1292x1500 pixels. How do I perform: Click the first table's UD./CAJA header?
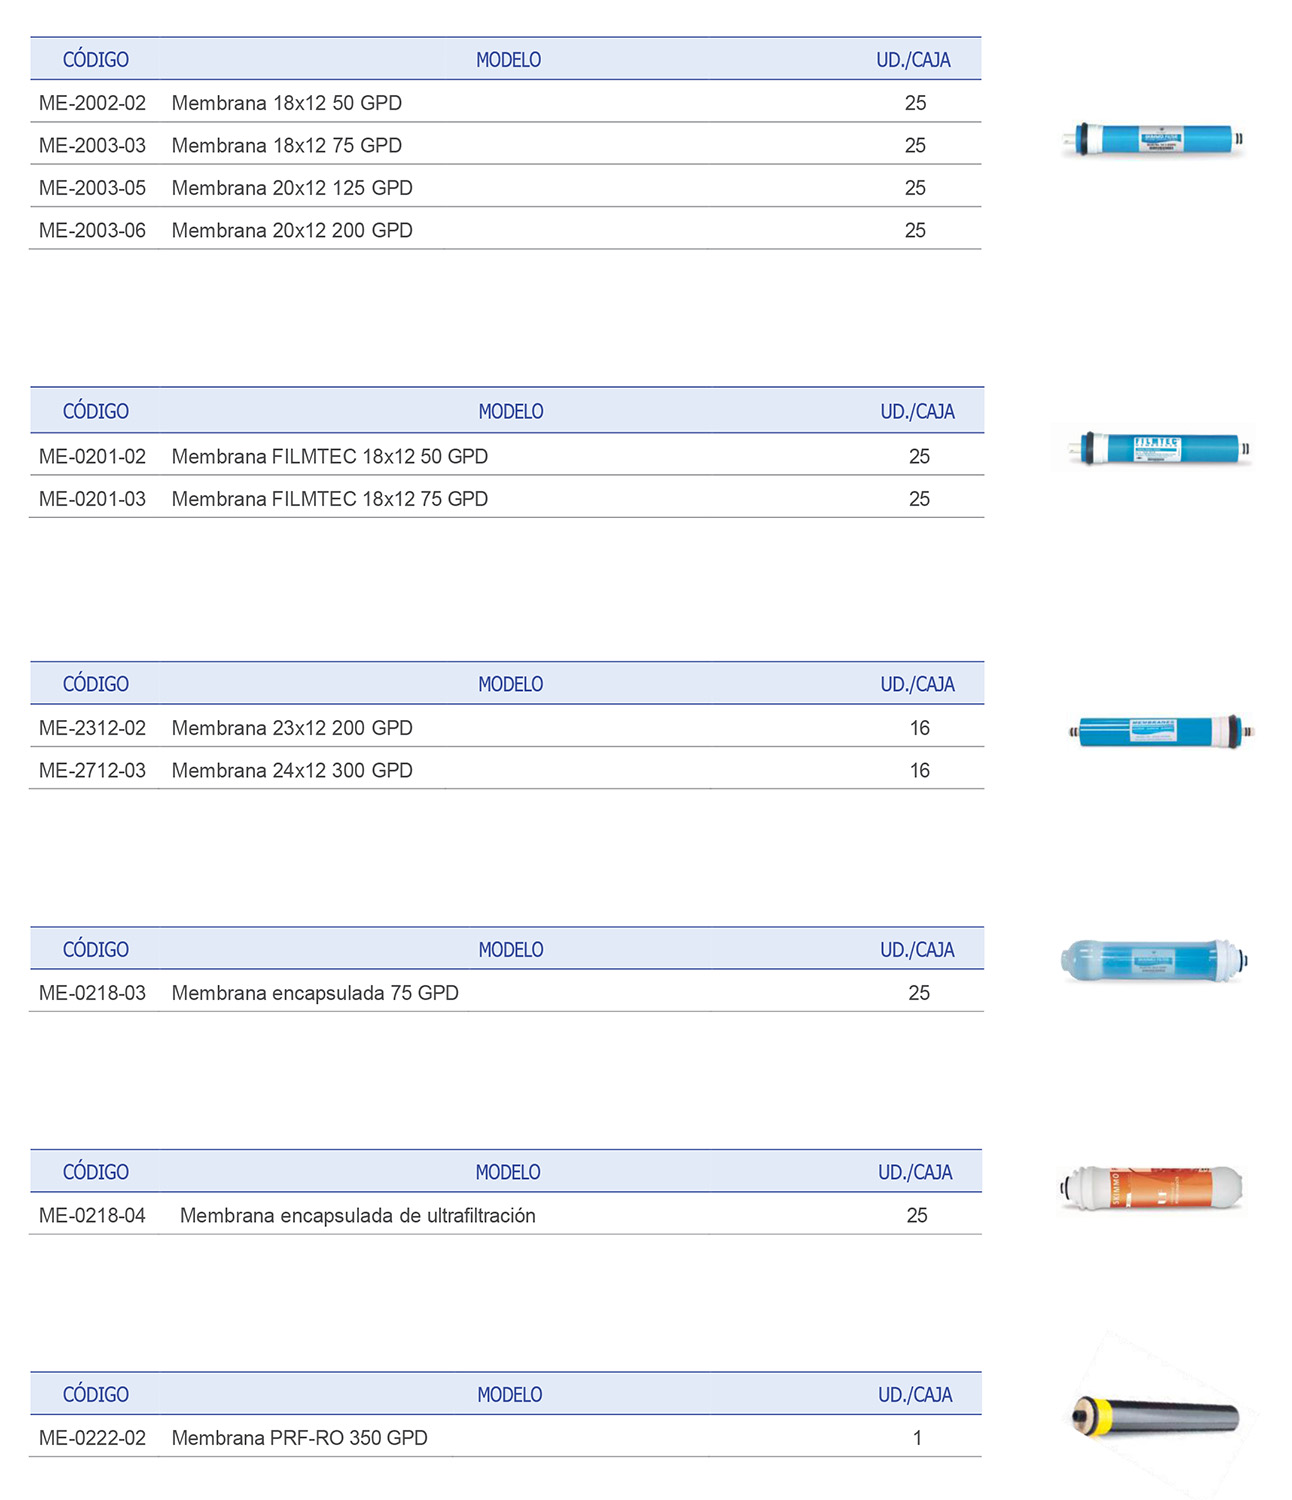click(x=913, y=60)
